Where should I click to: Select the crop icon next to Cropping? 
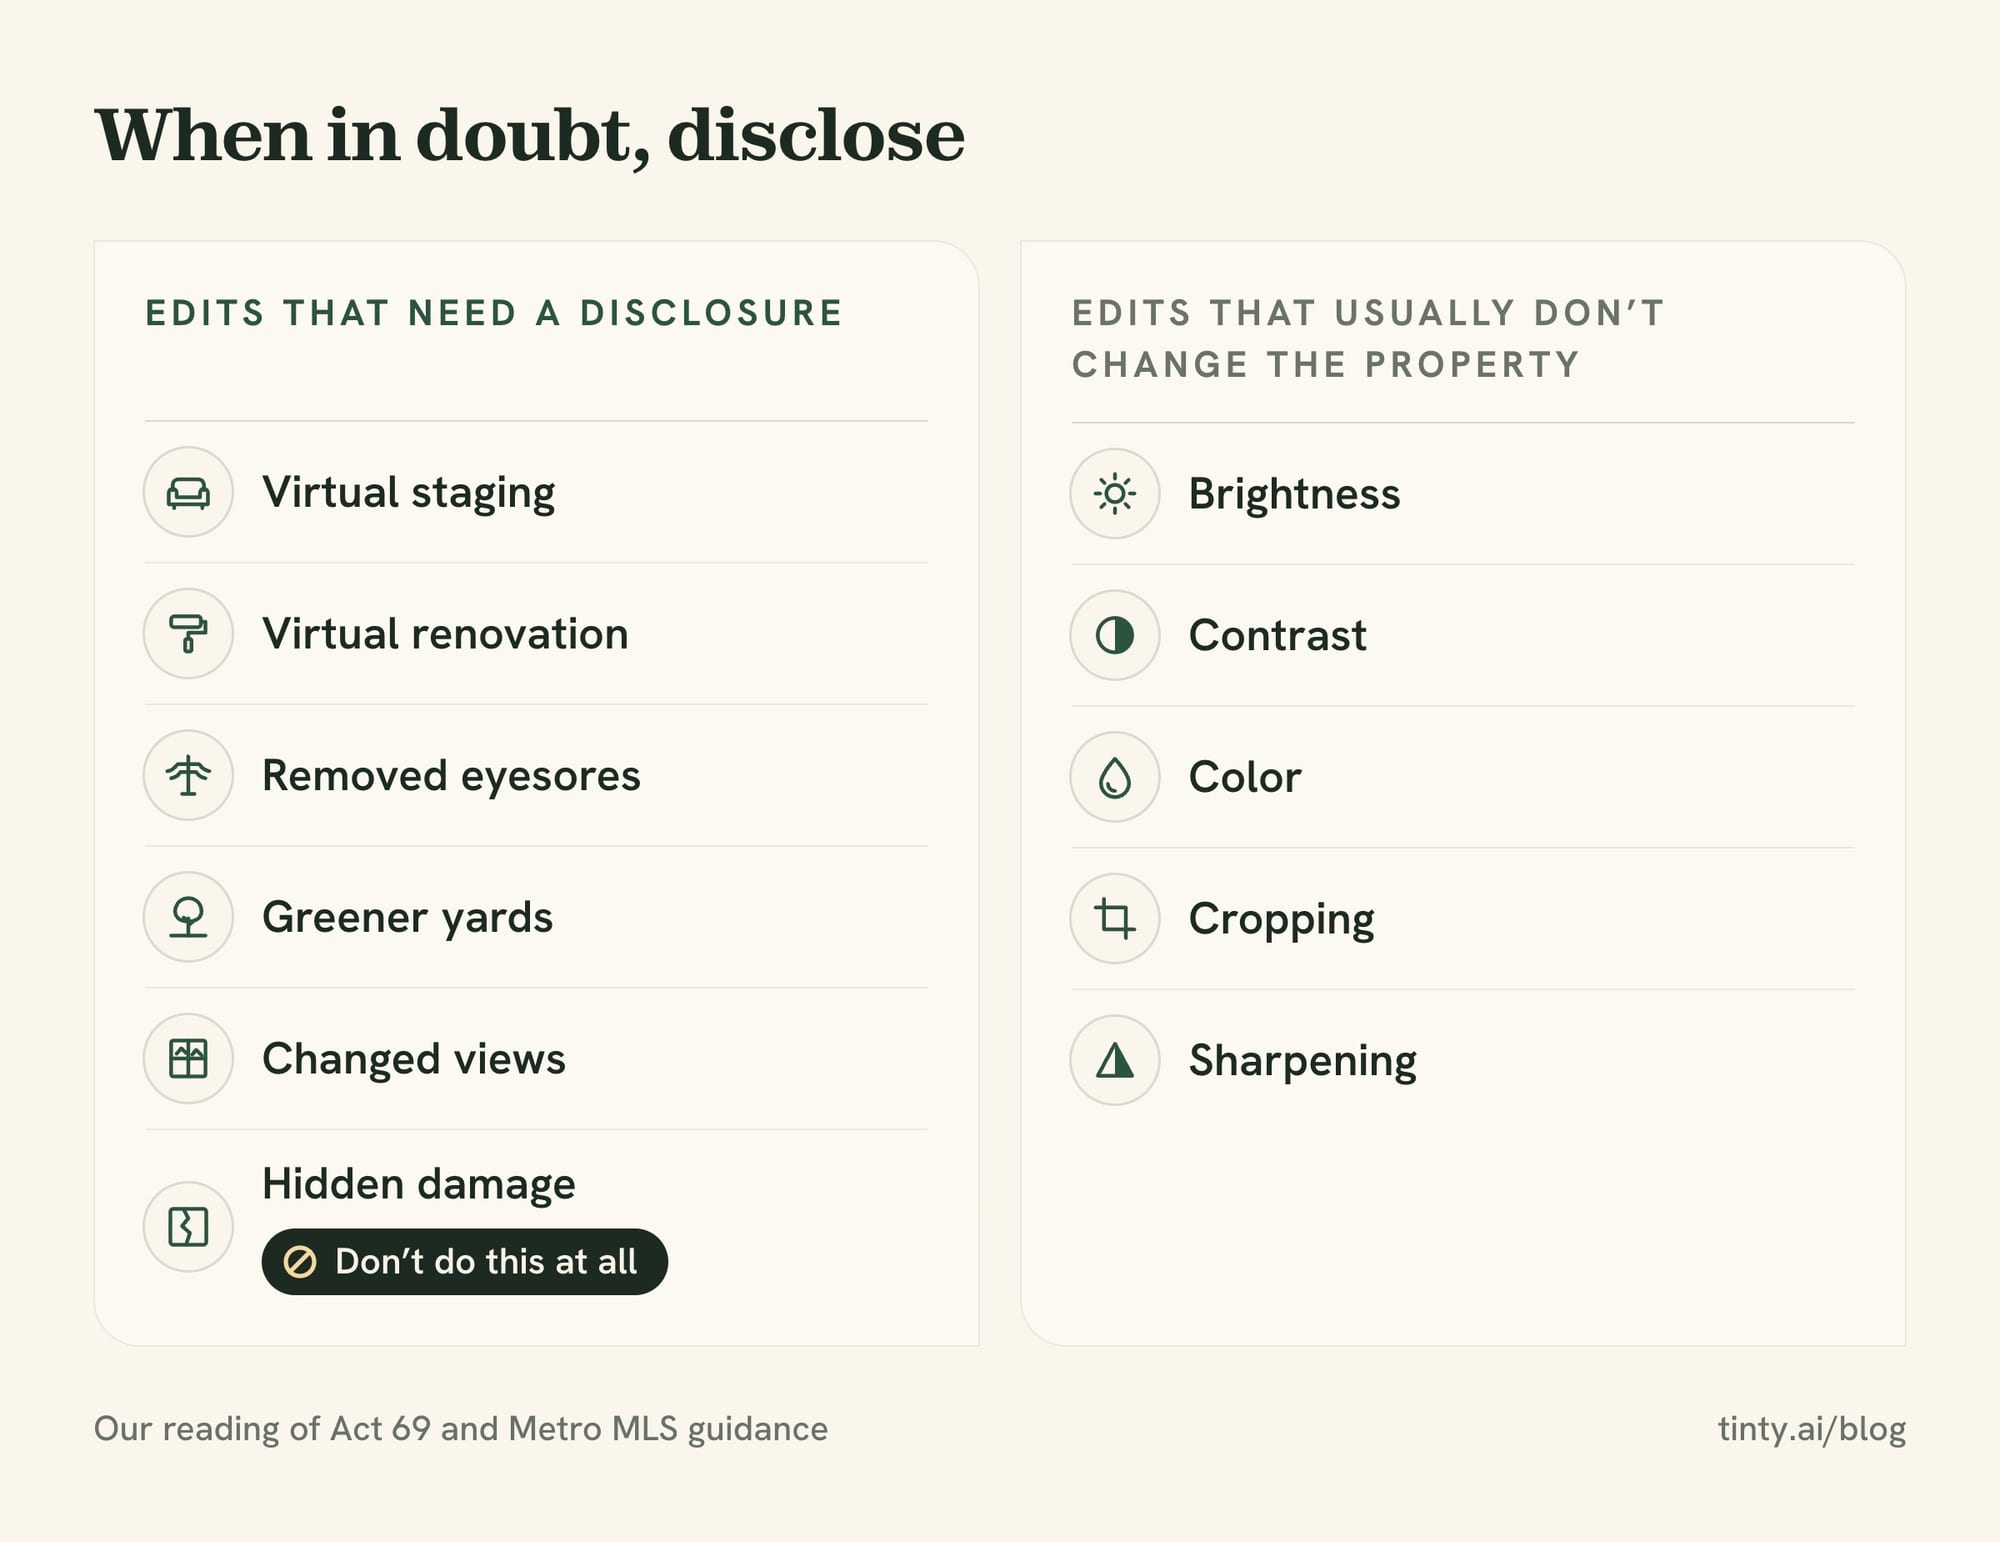[1115, 919]
